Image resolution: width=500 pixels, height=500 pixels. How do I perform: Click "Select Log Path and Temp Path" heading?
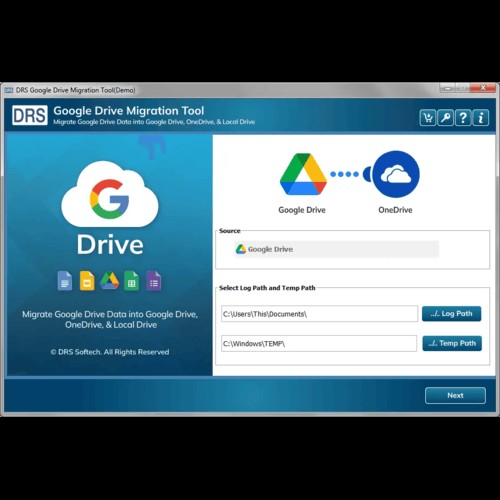click(x=267, y=288)
